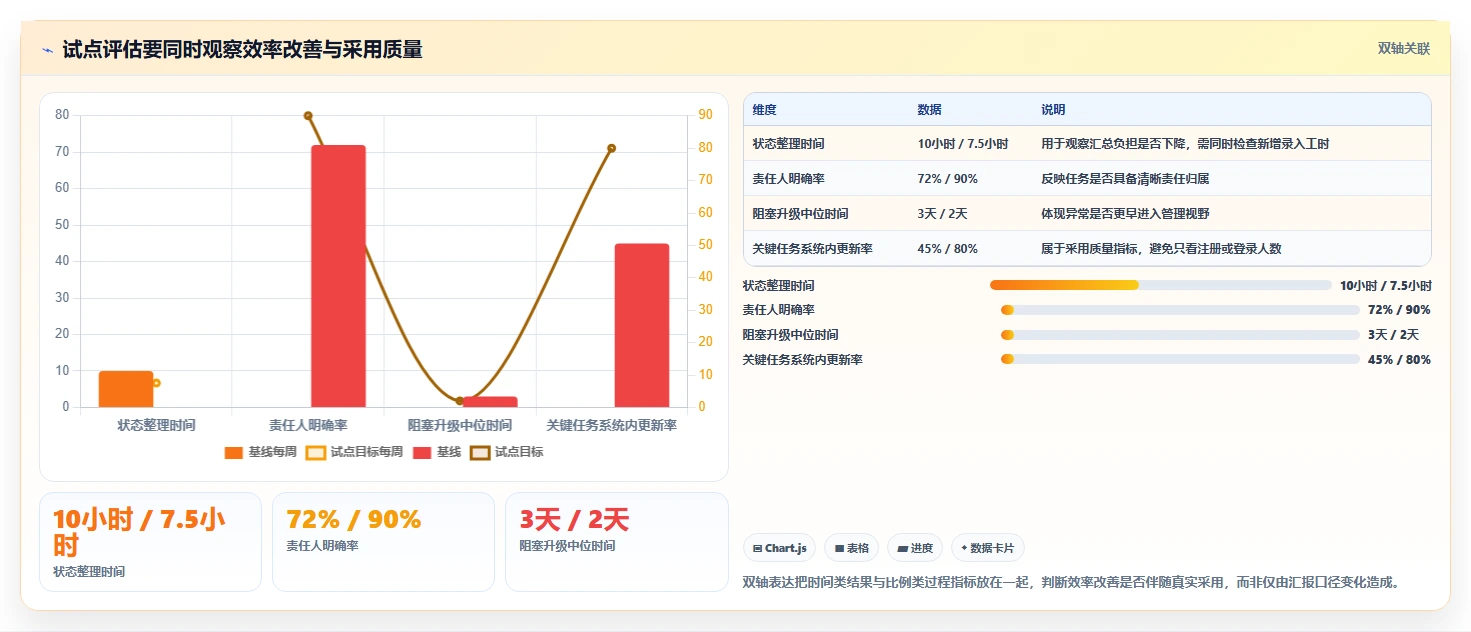The height and width of the screenshot is (632, 1471).
Task: Click the red bar for 责任人明确率
Action: coord(338,276)
